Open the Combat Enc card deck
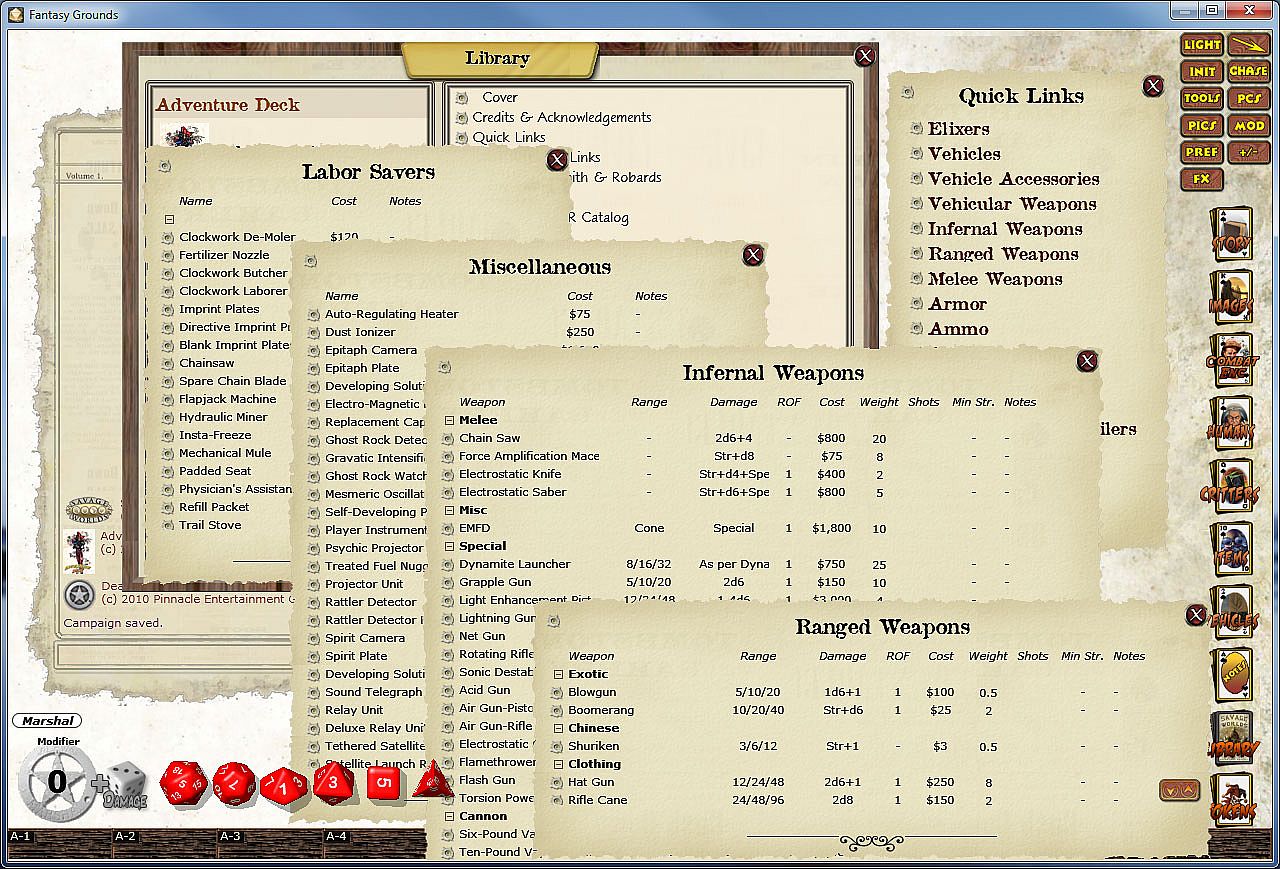This screenshot has width=1280, height=869. 1232,362
